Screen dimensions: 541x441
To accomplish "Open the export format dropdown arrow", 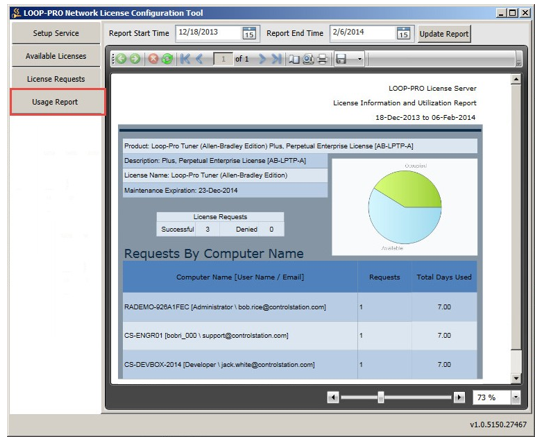I will point(360,59).
